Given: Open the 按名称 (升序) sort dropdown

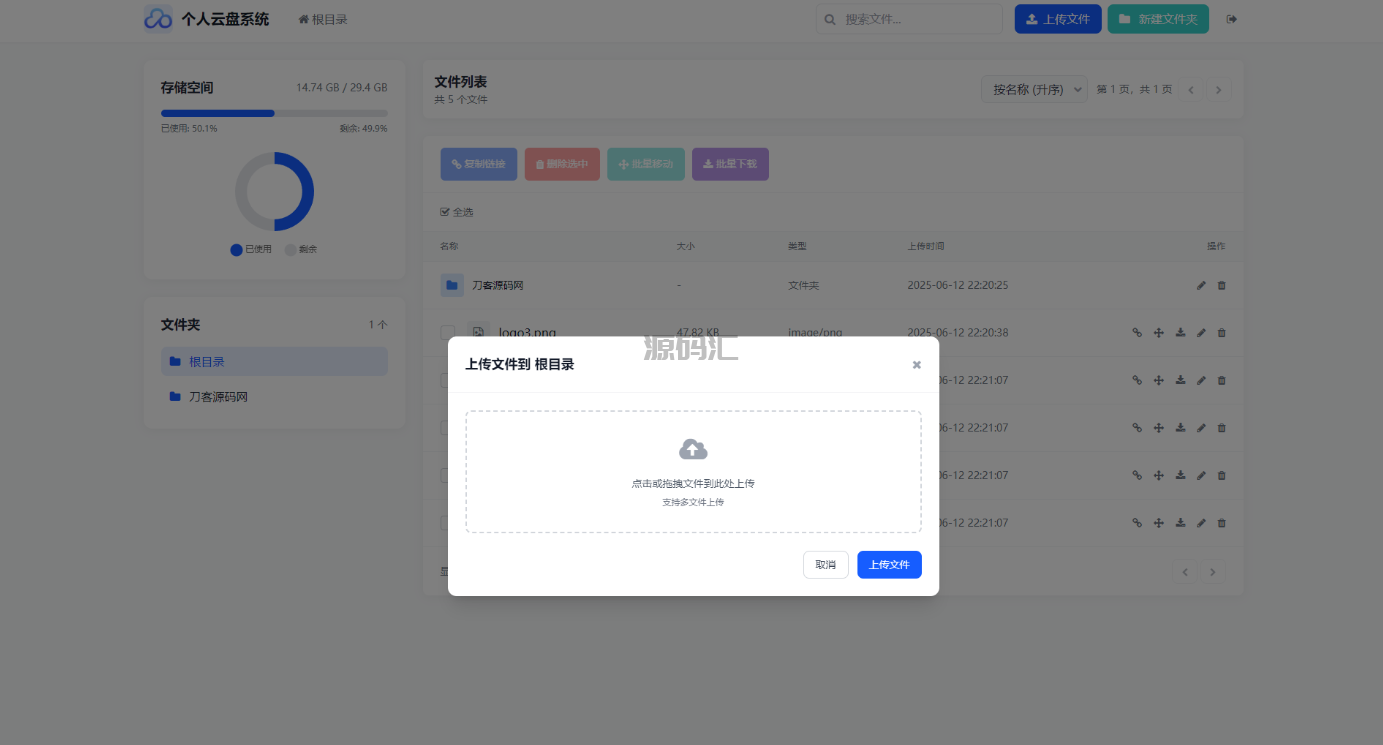Looking at the screenshot, I should point(1034,89).
